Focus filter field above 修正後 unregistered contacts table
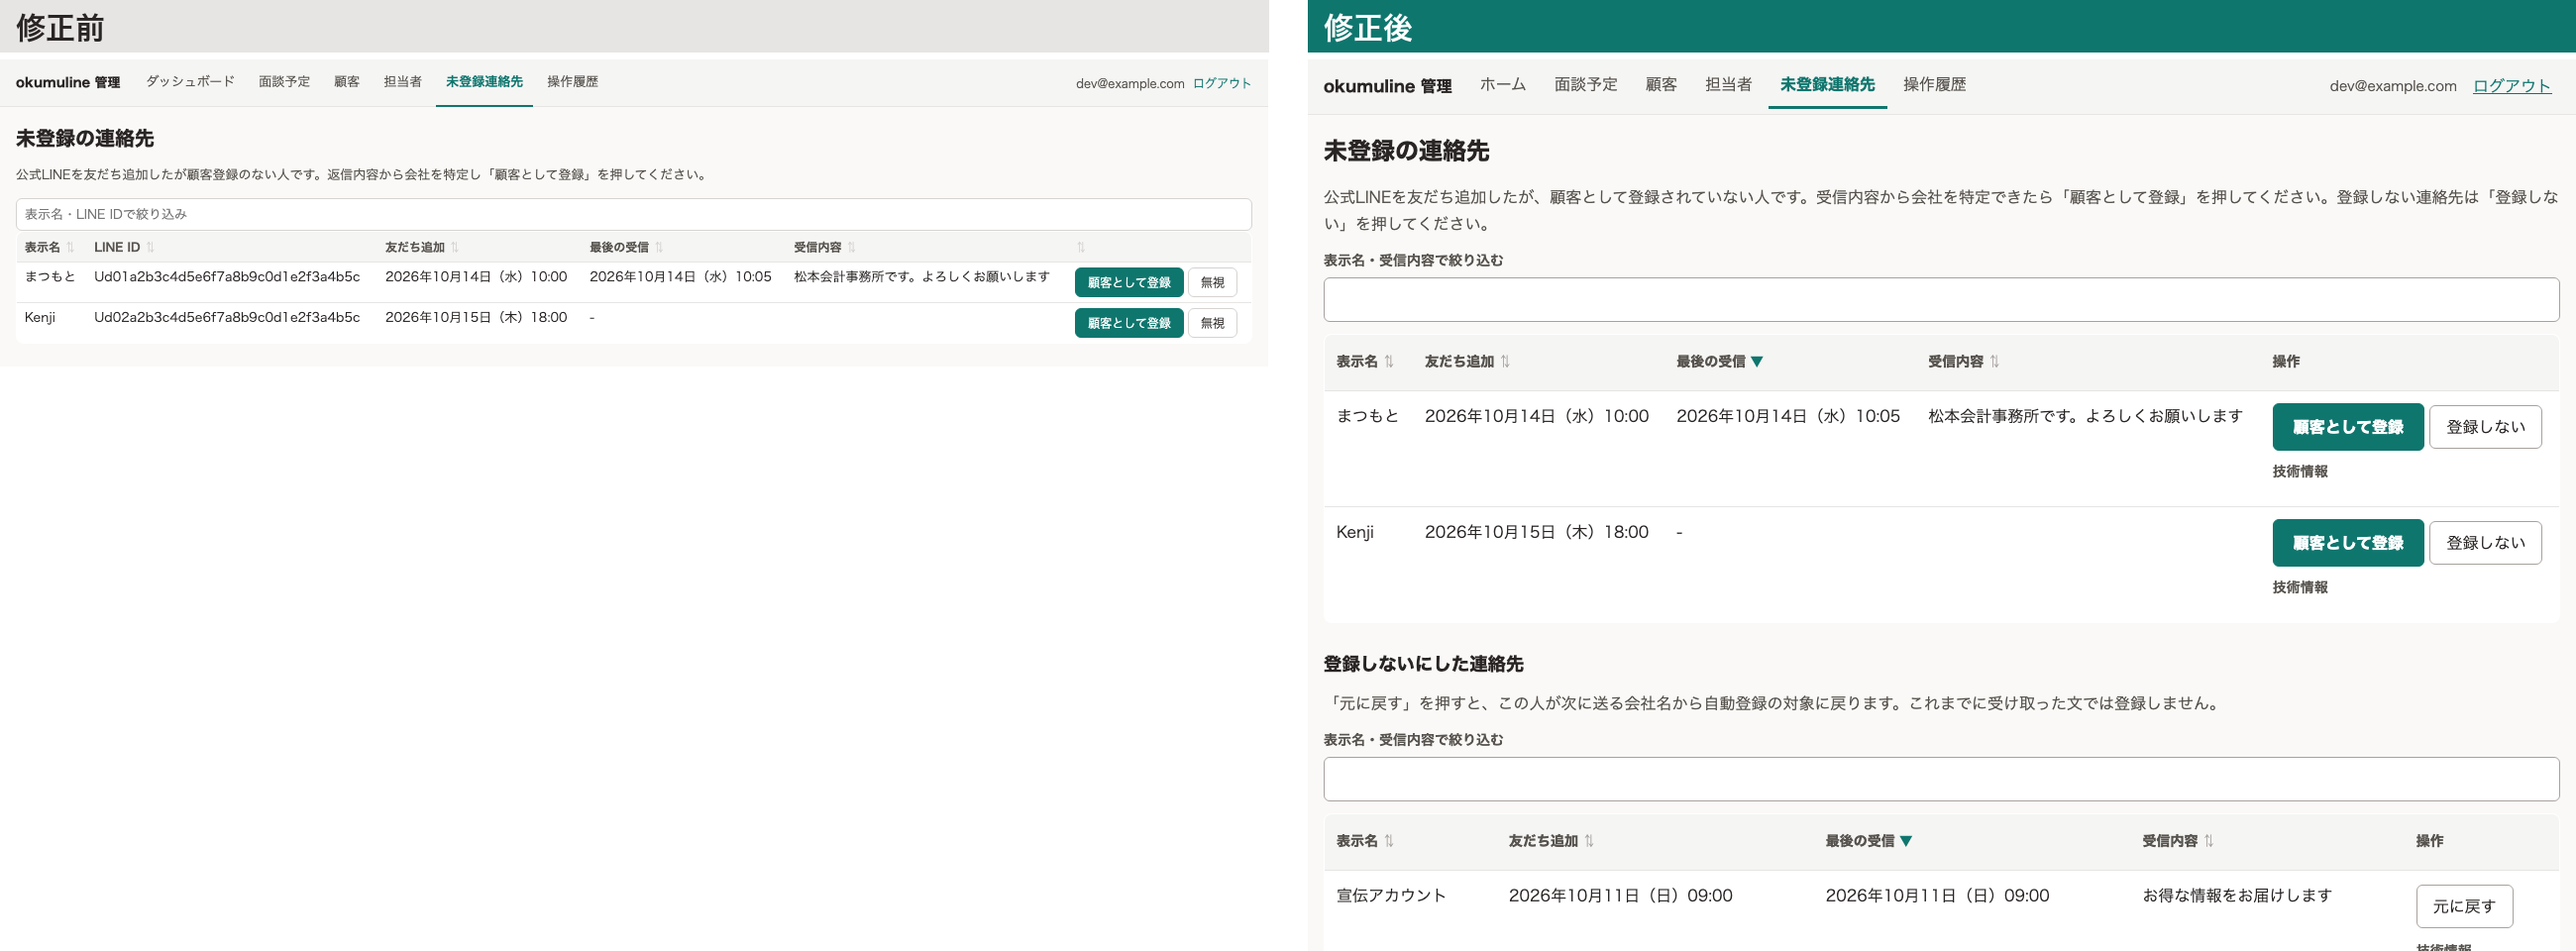 click(x=1941, y=300)
